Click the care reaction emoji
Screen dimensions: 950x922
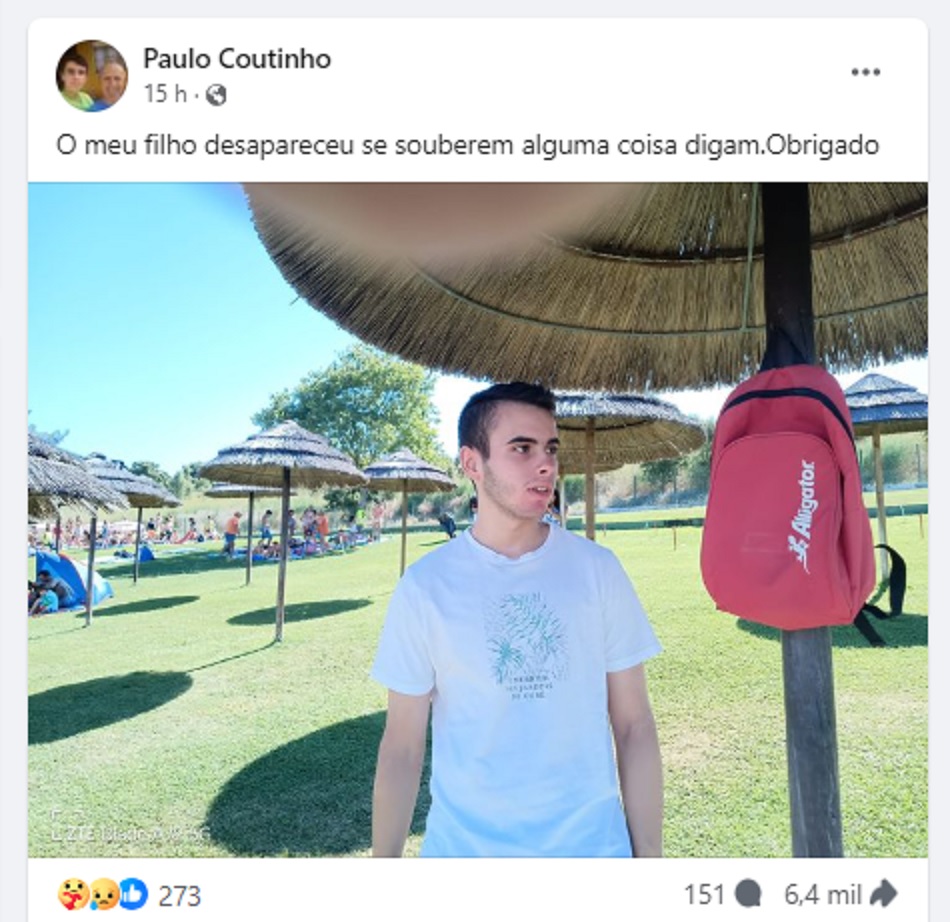coord(73,894)
